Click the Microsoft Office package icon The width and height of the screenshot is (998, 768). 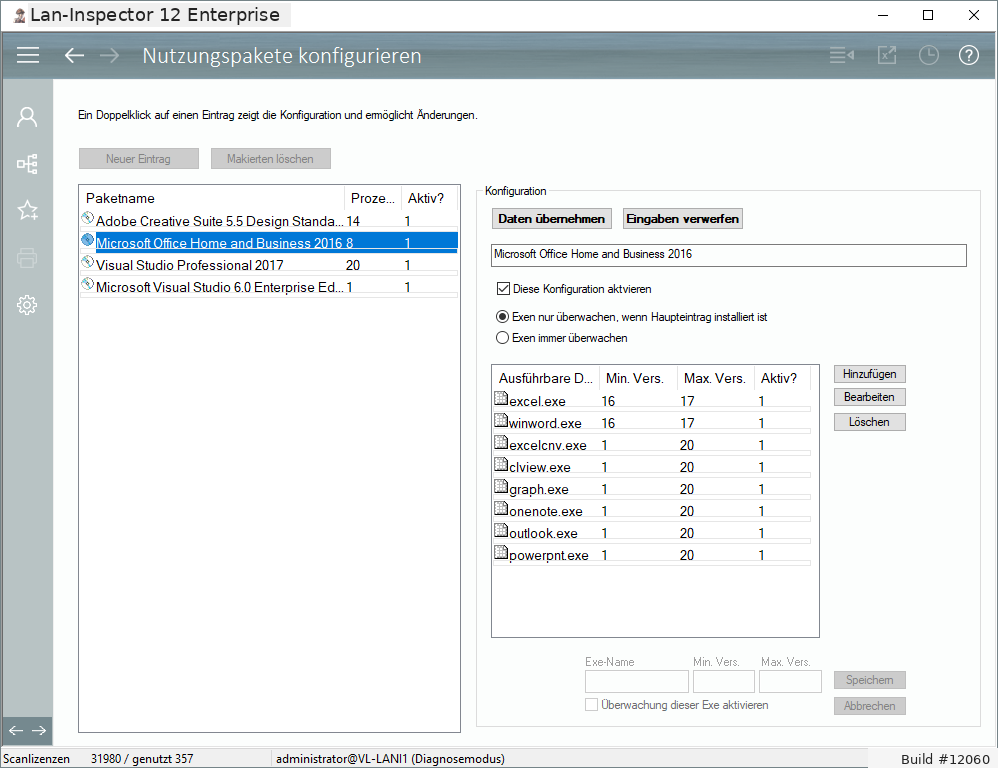coord(88,240)
